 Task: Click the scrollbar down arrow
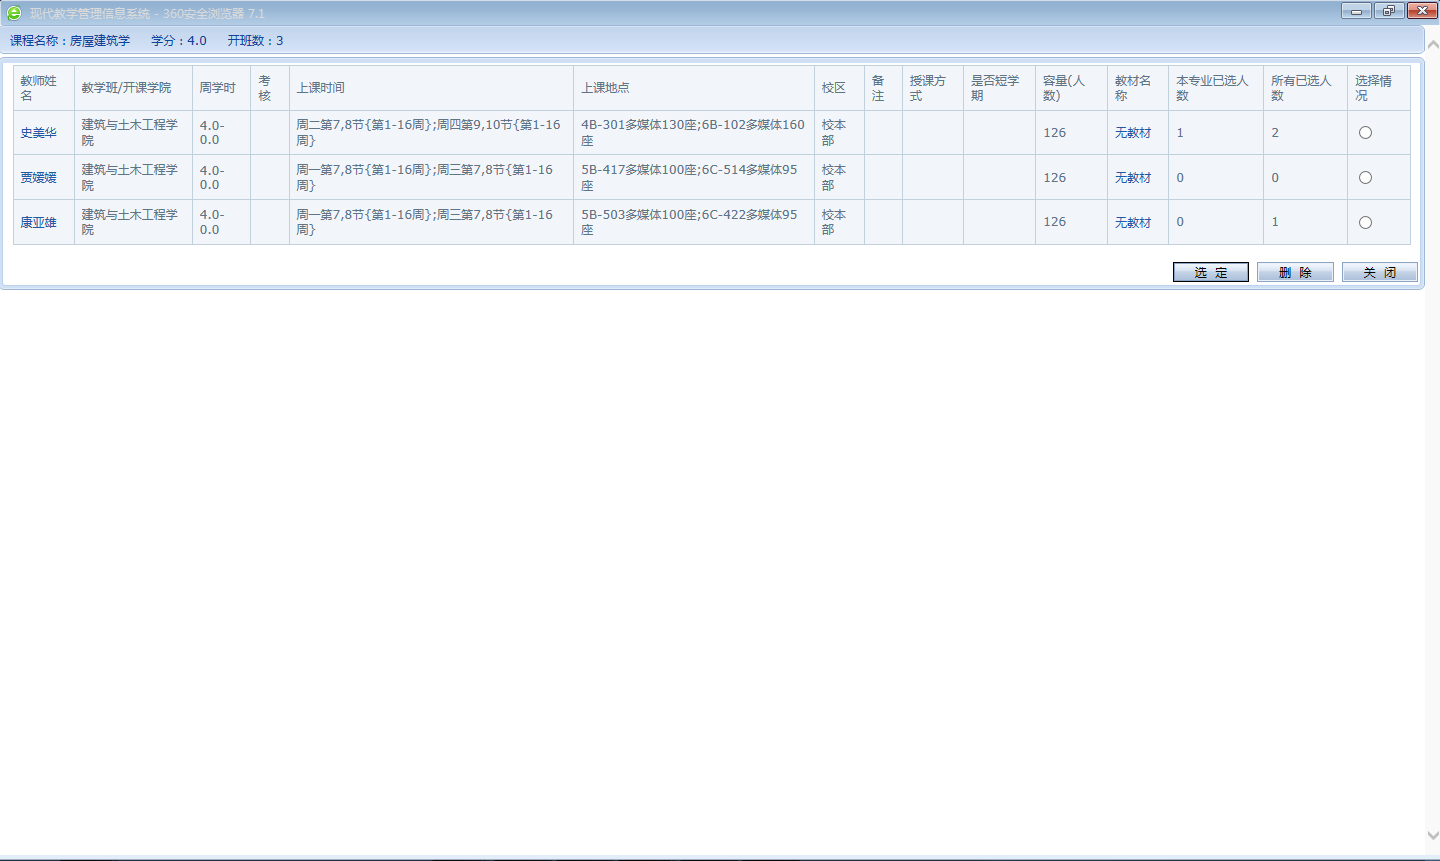click(x=1432, y=835)
